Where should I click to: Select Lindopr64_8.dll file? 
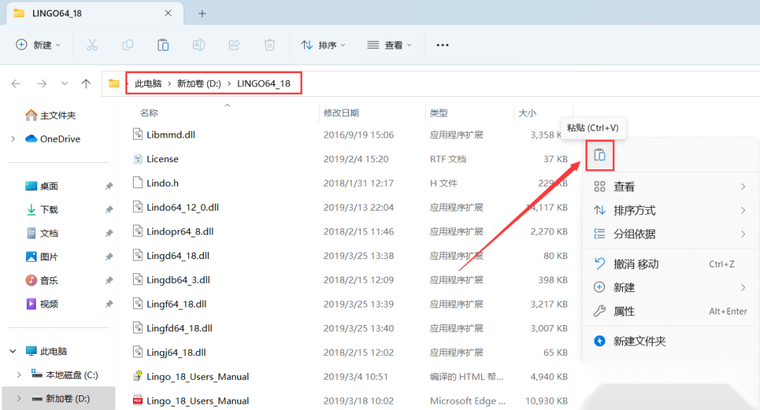[180, 232]
